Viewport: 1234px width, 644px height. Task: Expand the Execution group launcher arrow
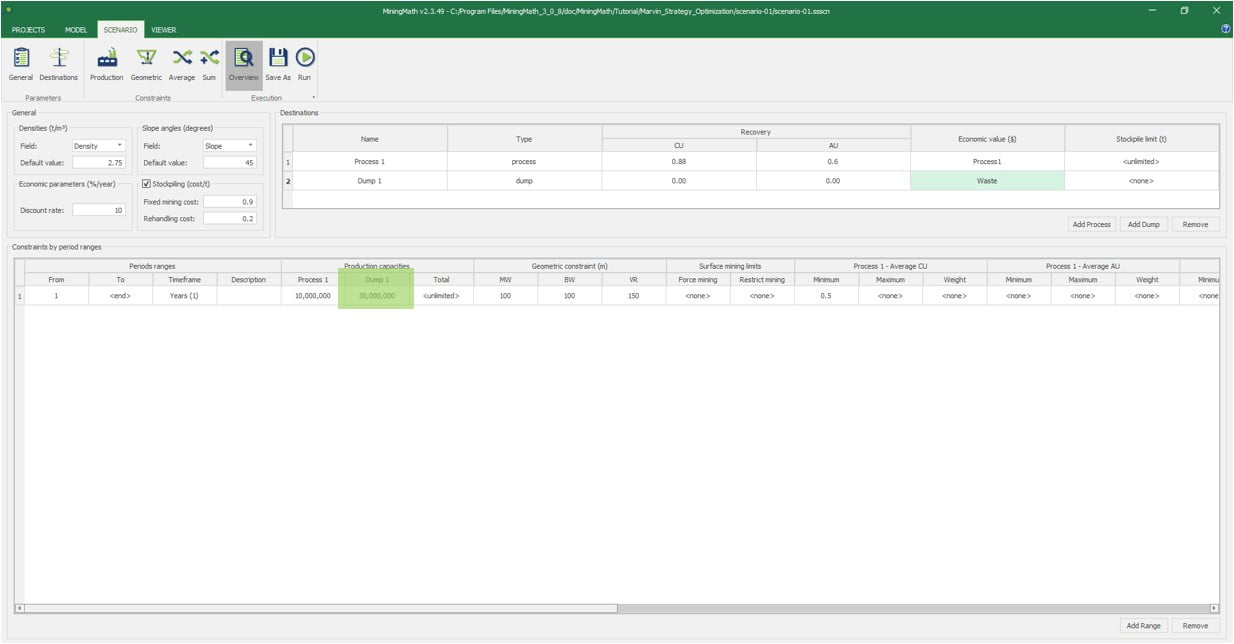click(313, 98)
